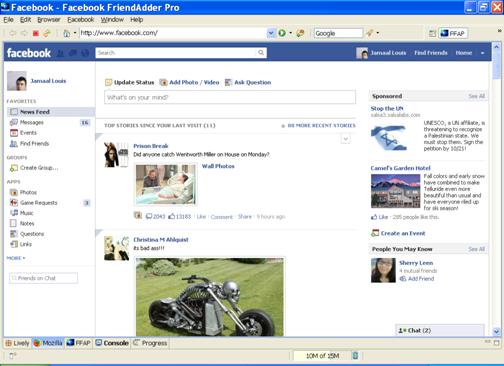The height and width of the screenshot is (366, 504).
Task: Expand the address bar history dropdown
Action: point(271,33)
